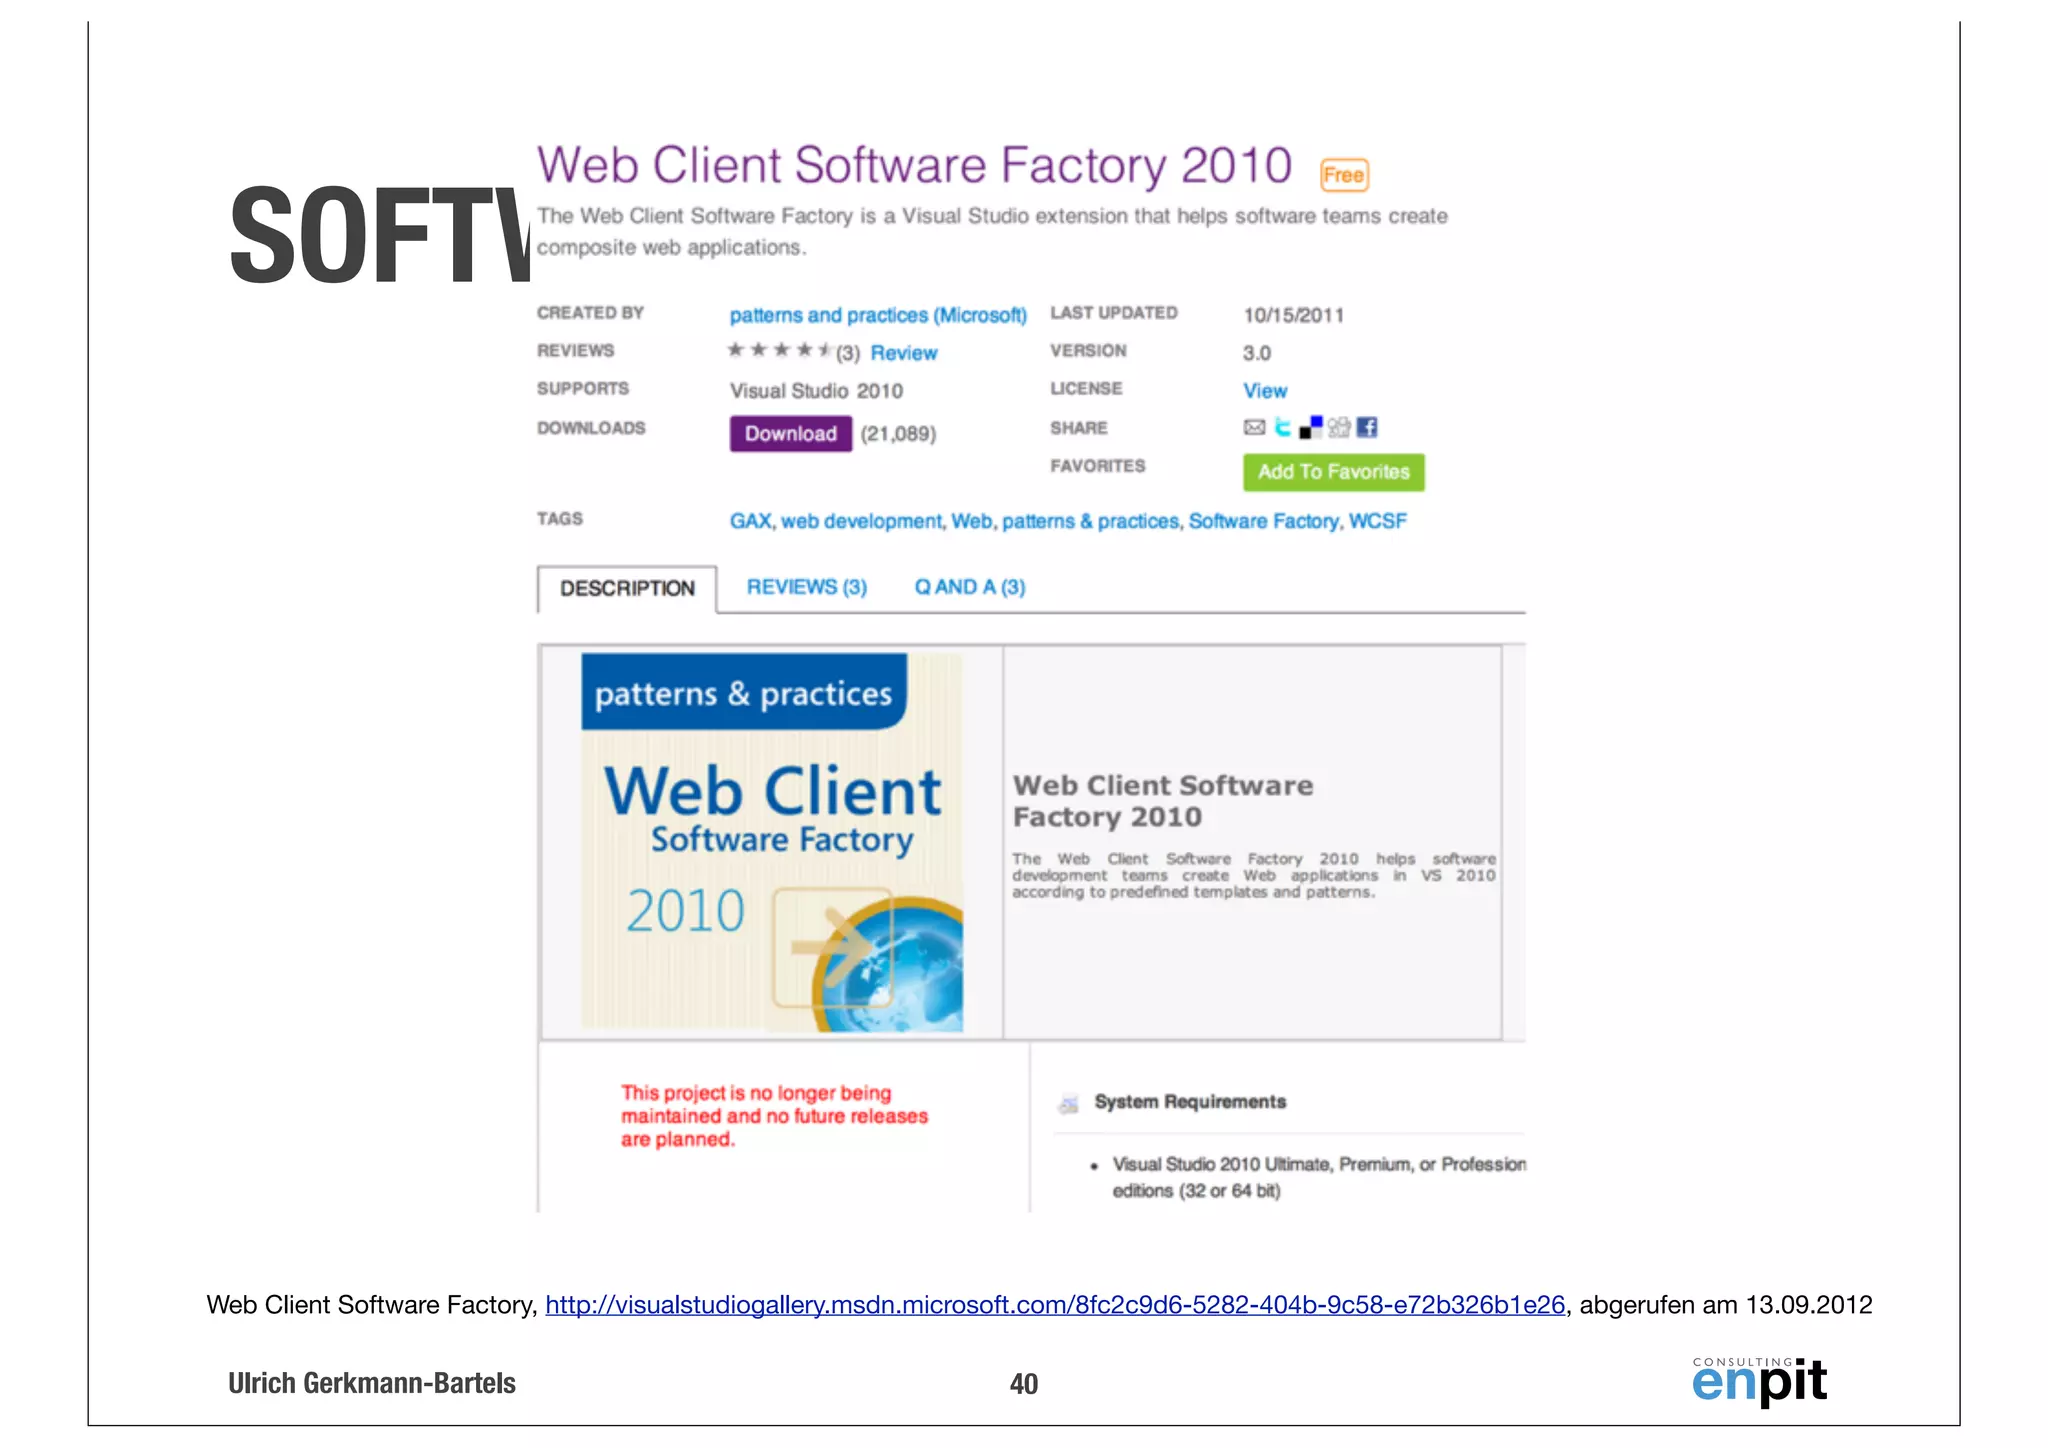Image resolution: width=2048 pixels, height=1448 pixels.
Task: Click the slide page number 40
Action: coord(1024,1384)
